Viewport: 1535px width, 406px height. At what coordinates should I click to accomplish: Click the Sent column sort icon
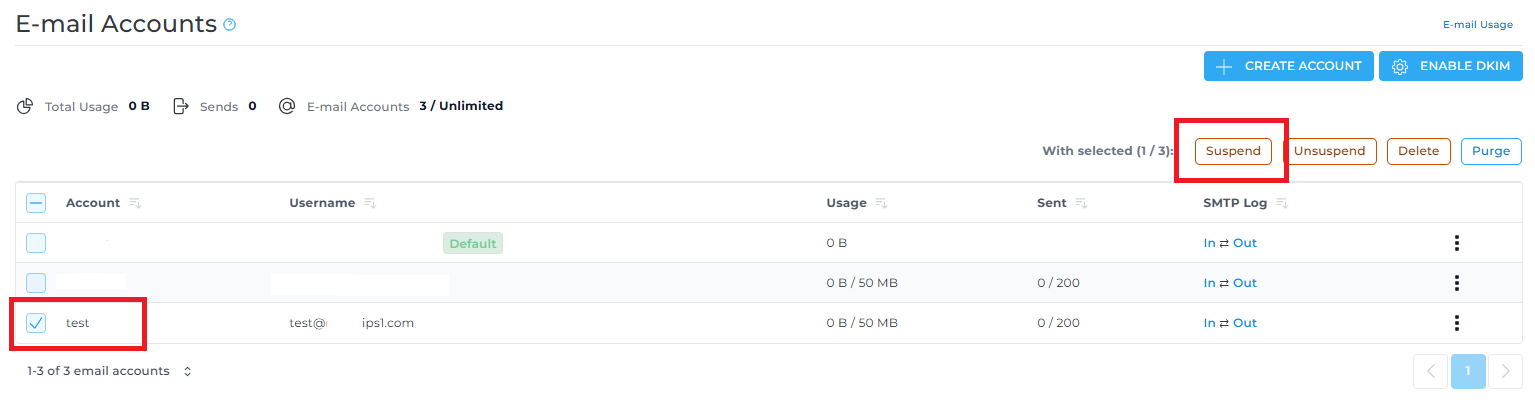pyautogui.click(x=1081, y=203)
